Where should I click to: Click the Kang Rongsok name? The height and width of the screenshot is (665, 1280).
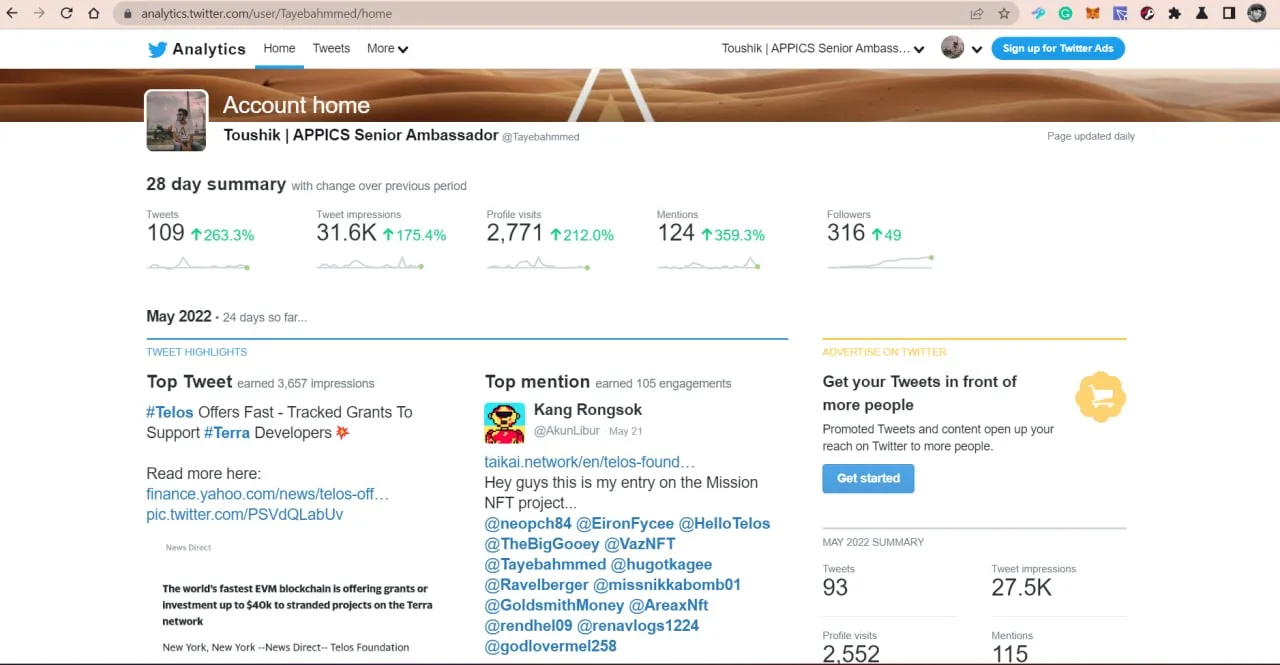(x=588, y=410)
